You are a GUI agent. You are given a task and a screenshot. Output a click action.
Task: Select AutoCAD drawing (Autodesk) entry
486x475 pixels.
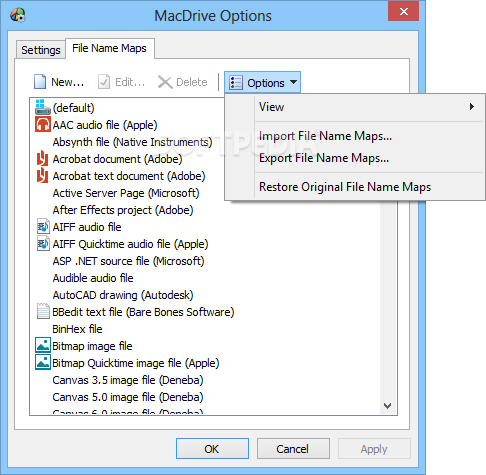123,295
